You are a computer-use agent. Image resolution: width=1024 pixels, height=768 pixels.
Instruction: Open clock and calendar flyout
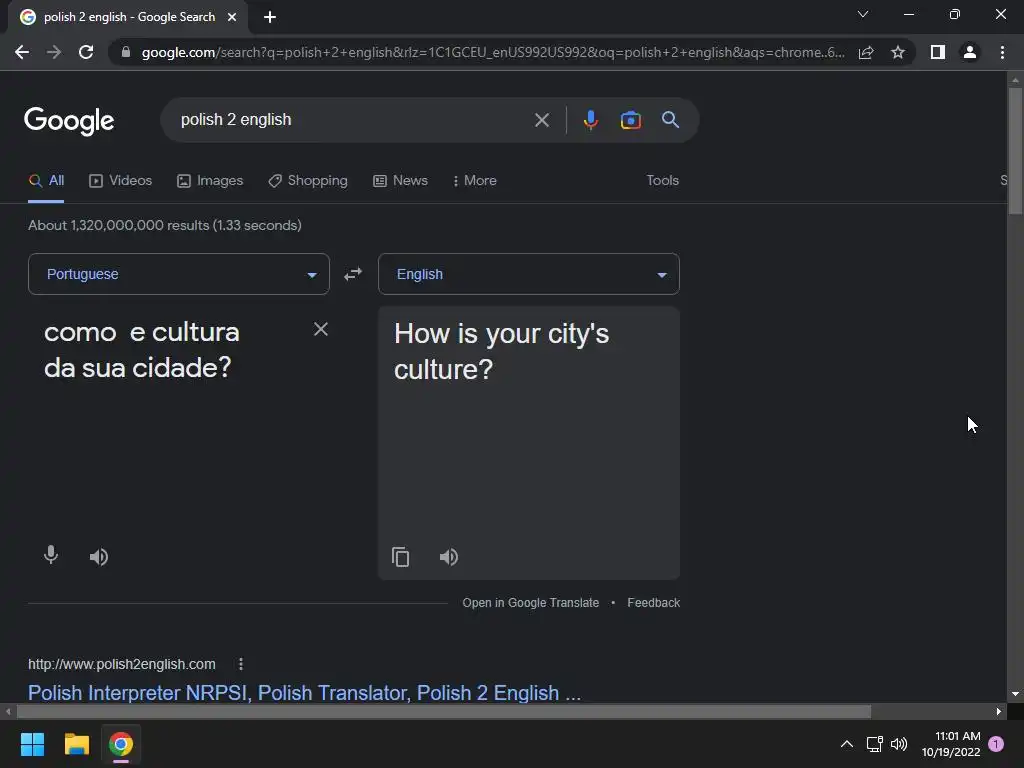(951, 744)
